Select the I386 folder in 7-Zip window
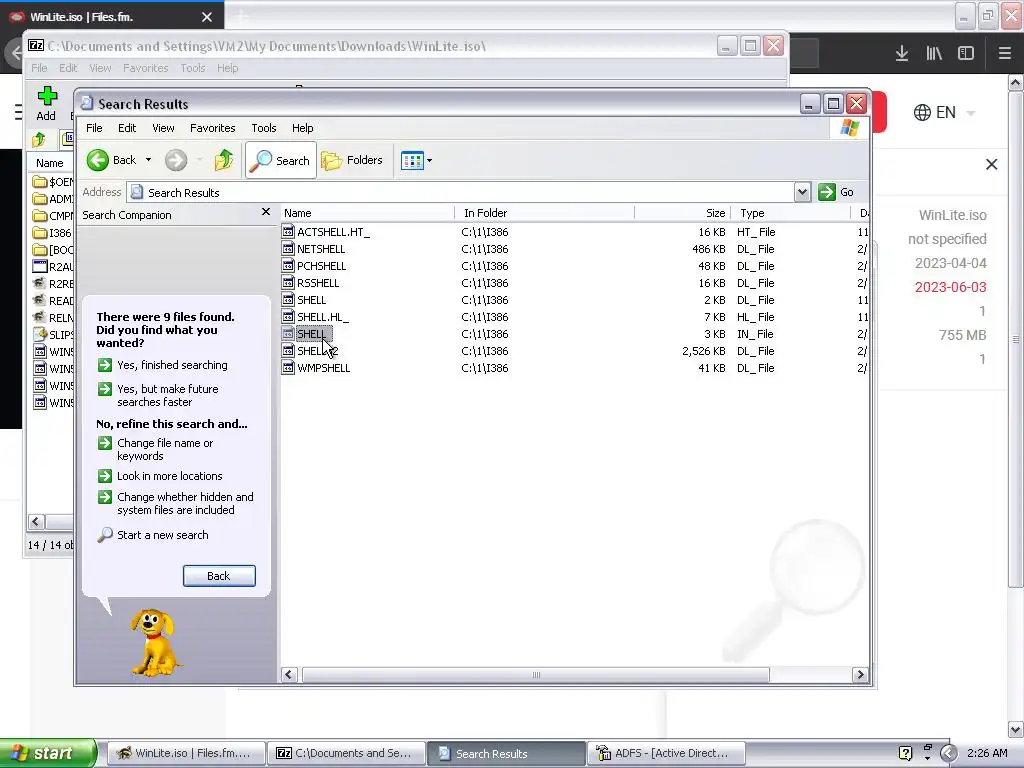Viewport: 1024px width, 768px height. pos(53,232)
